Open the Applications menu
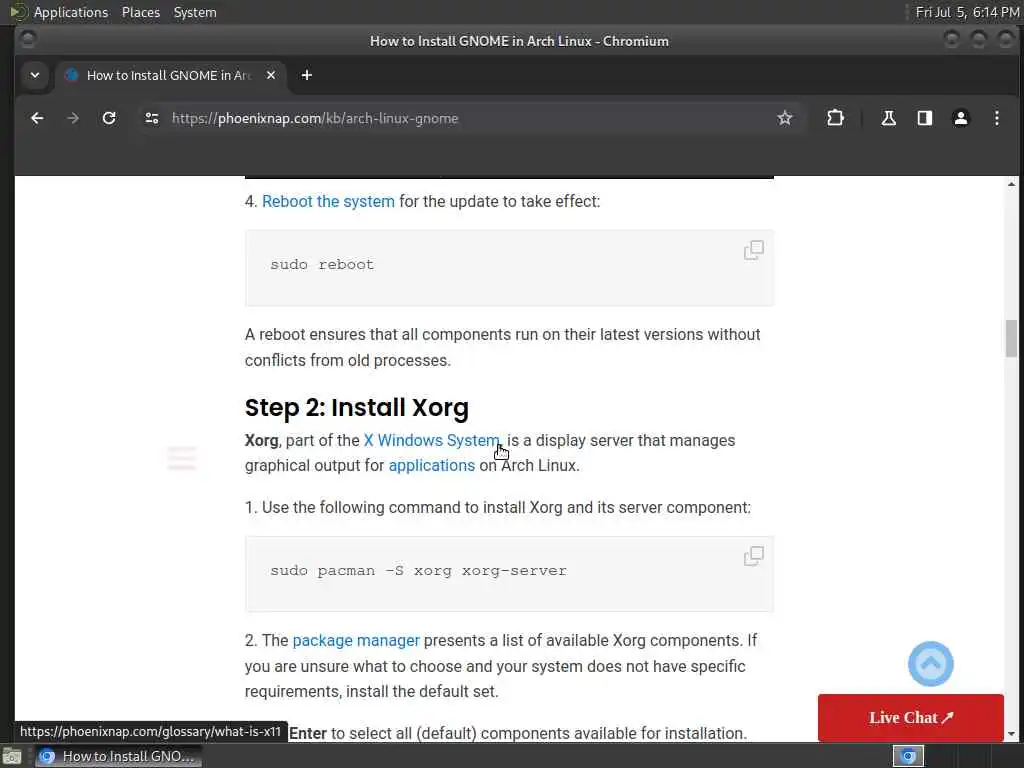 [x=70, y=12]
